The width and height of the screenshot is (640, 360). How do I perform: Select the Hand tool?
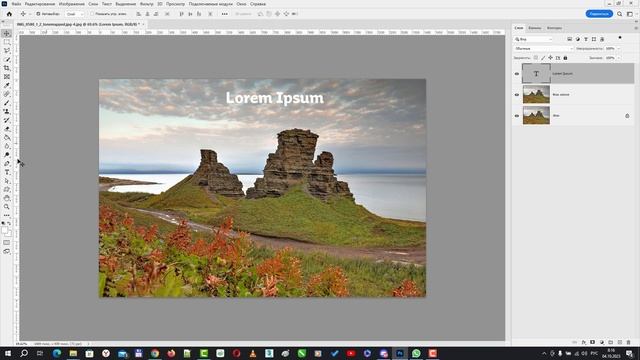7,198
